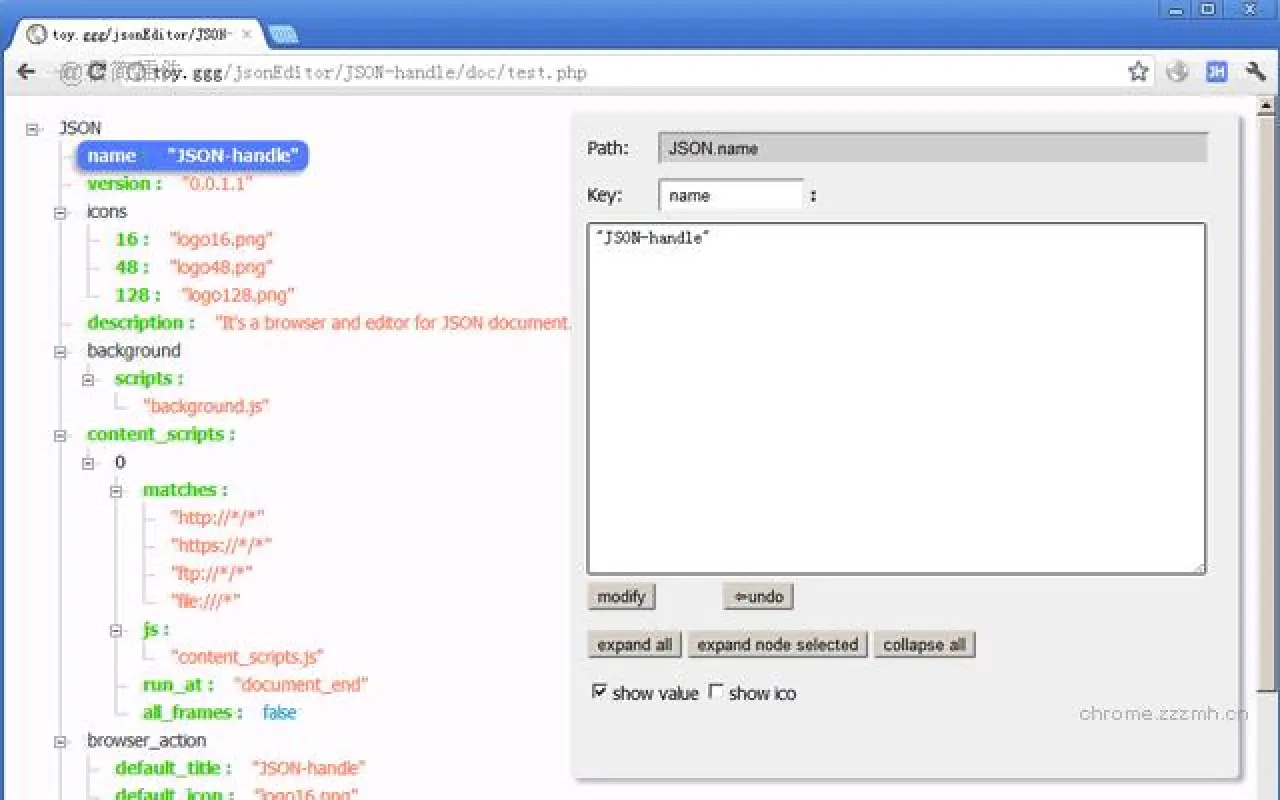
Task: Collapse the matches node in the tree
Action: point(116,489)
